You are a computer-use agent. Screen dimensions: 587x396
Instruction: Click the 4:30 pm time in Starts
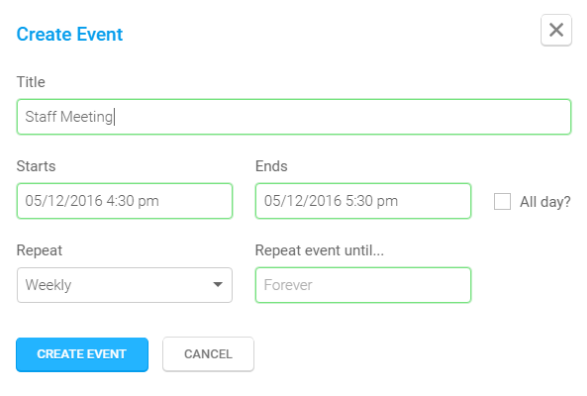[133, 201]
